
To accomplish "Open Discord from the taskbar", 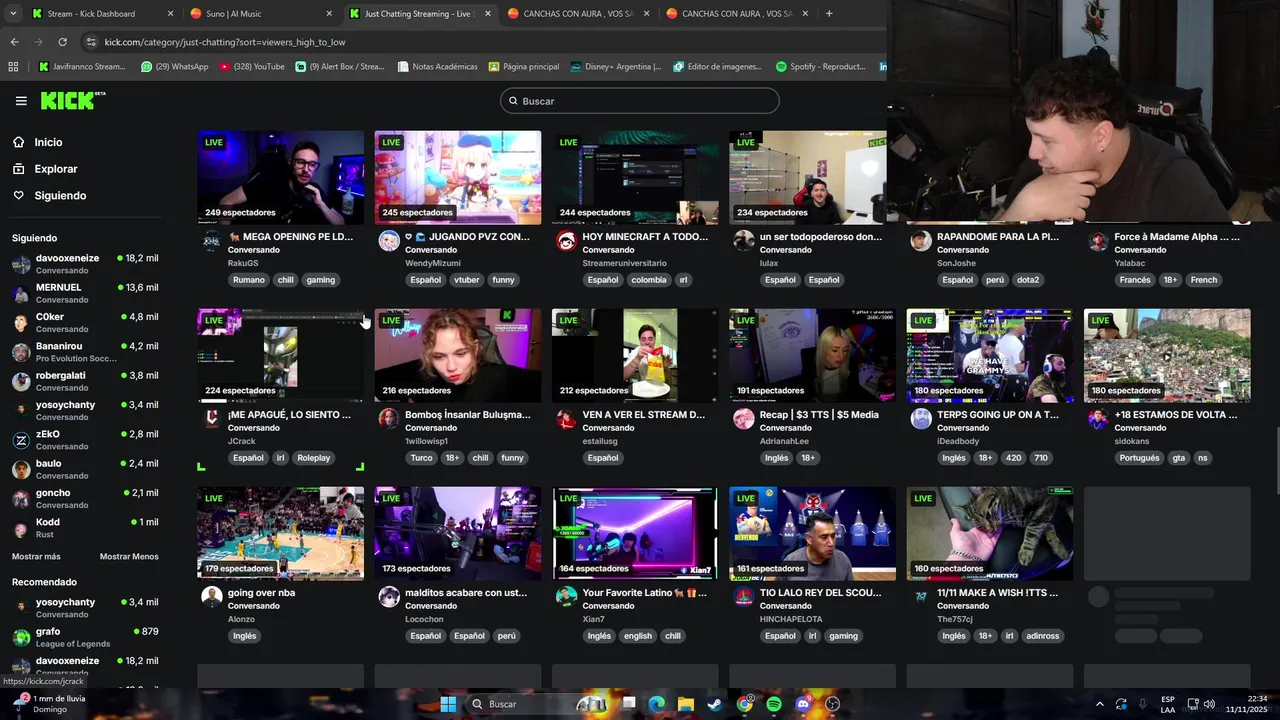I will pyautogui.click(x=803, y=704).
